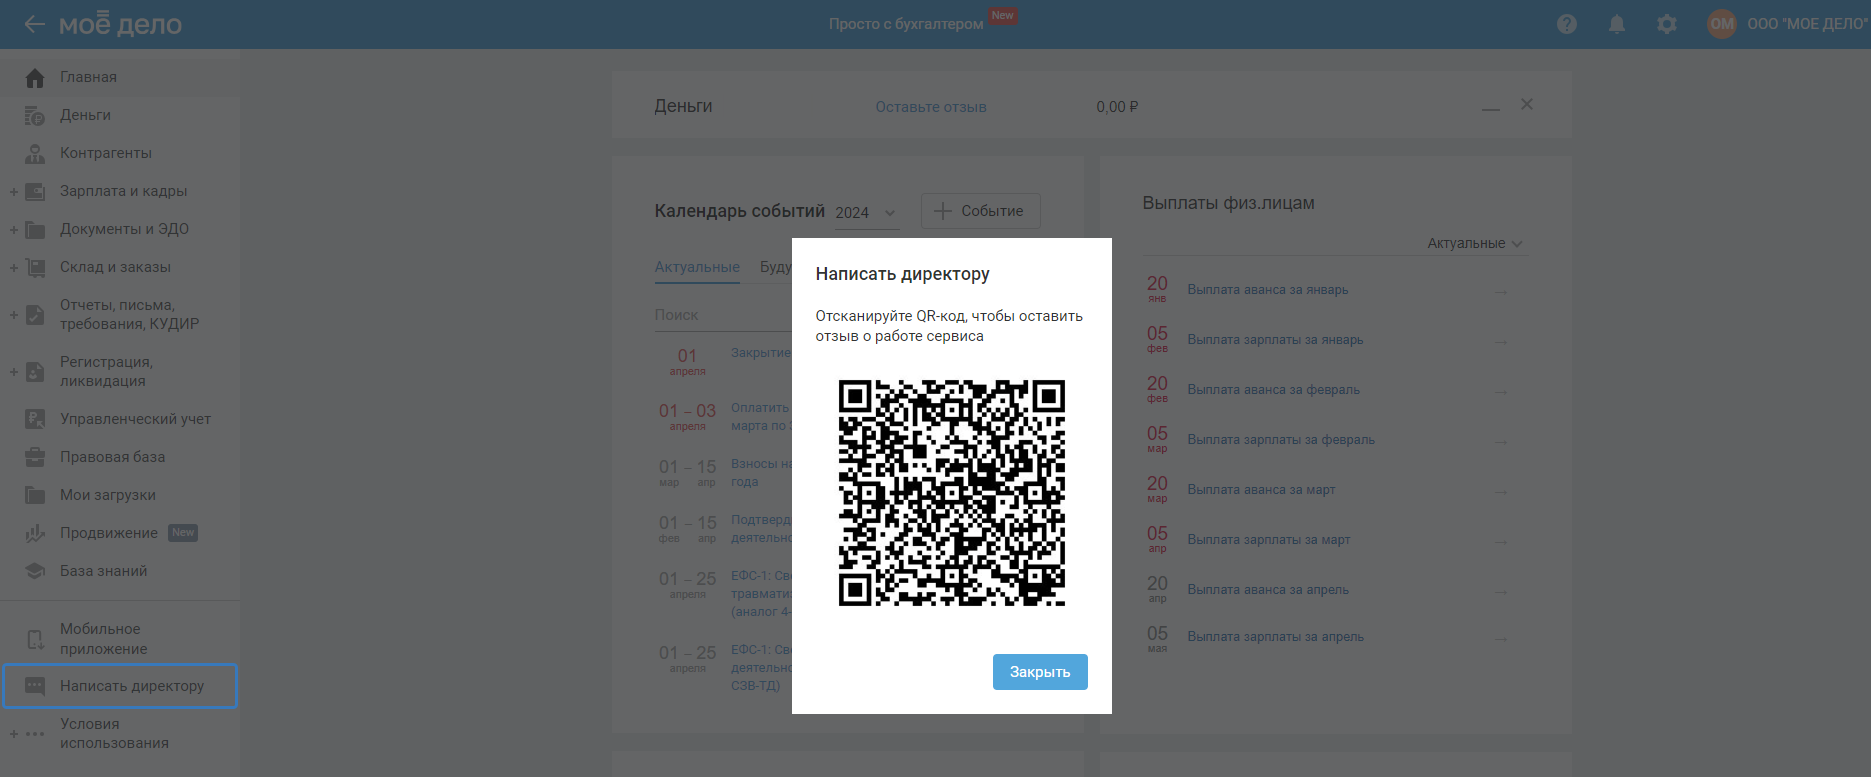Click the Продвижение chart icon
Viewport: 1871px width, 777px height.
pyautogui.click(x=35, y=533)
